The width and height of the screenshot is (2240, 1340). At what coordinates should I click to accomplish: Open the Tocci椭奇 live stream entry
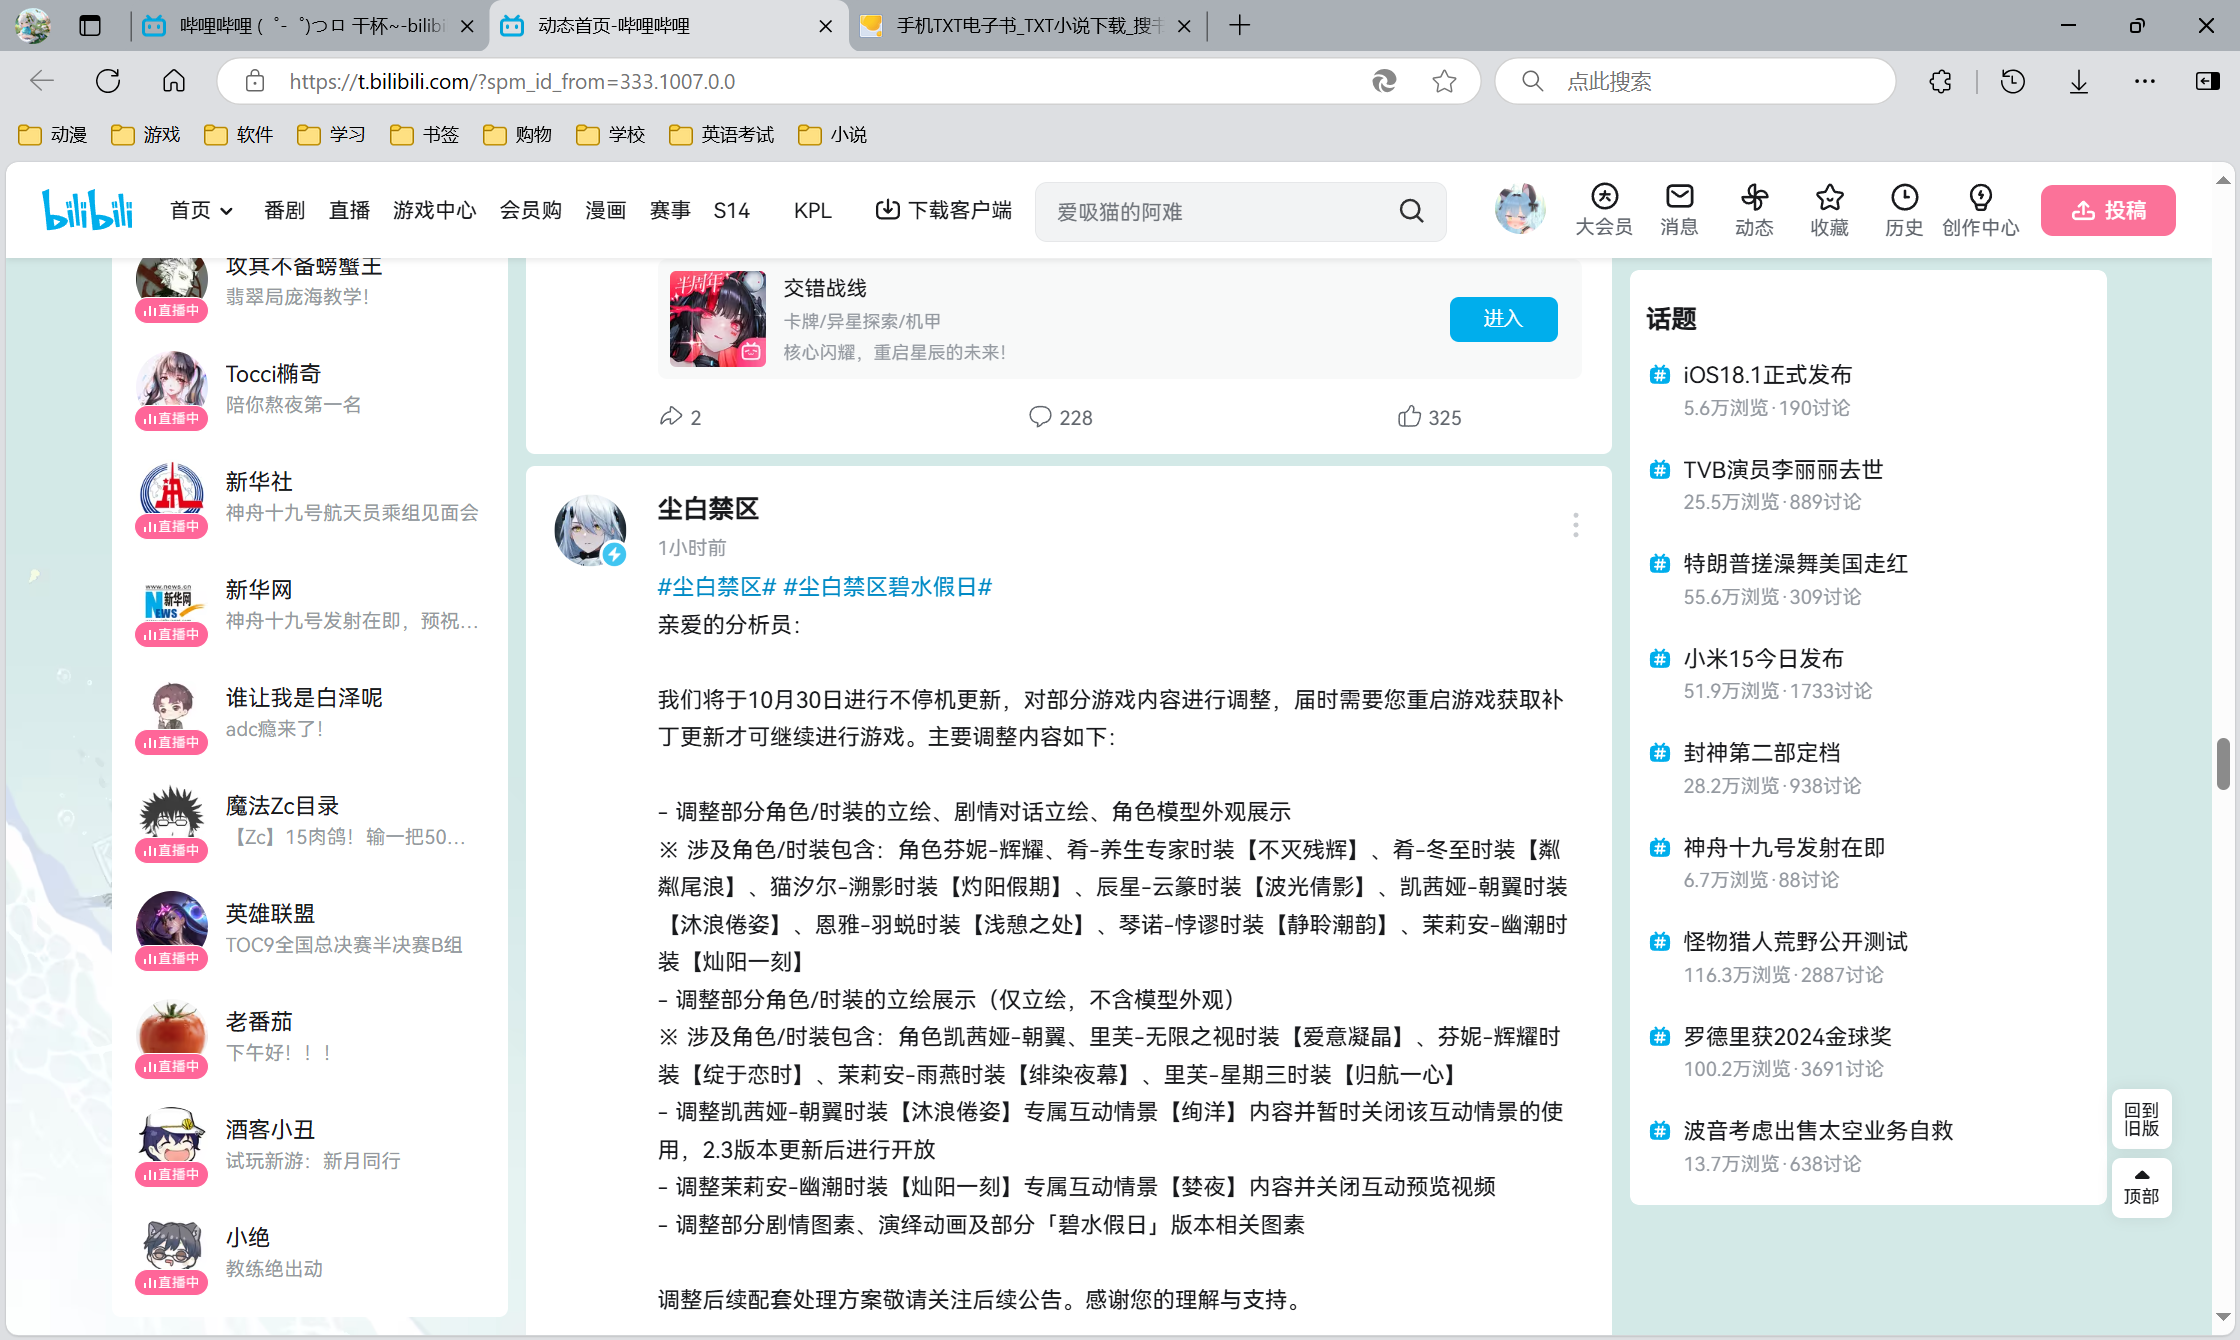(310, 390)
